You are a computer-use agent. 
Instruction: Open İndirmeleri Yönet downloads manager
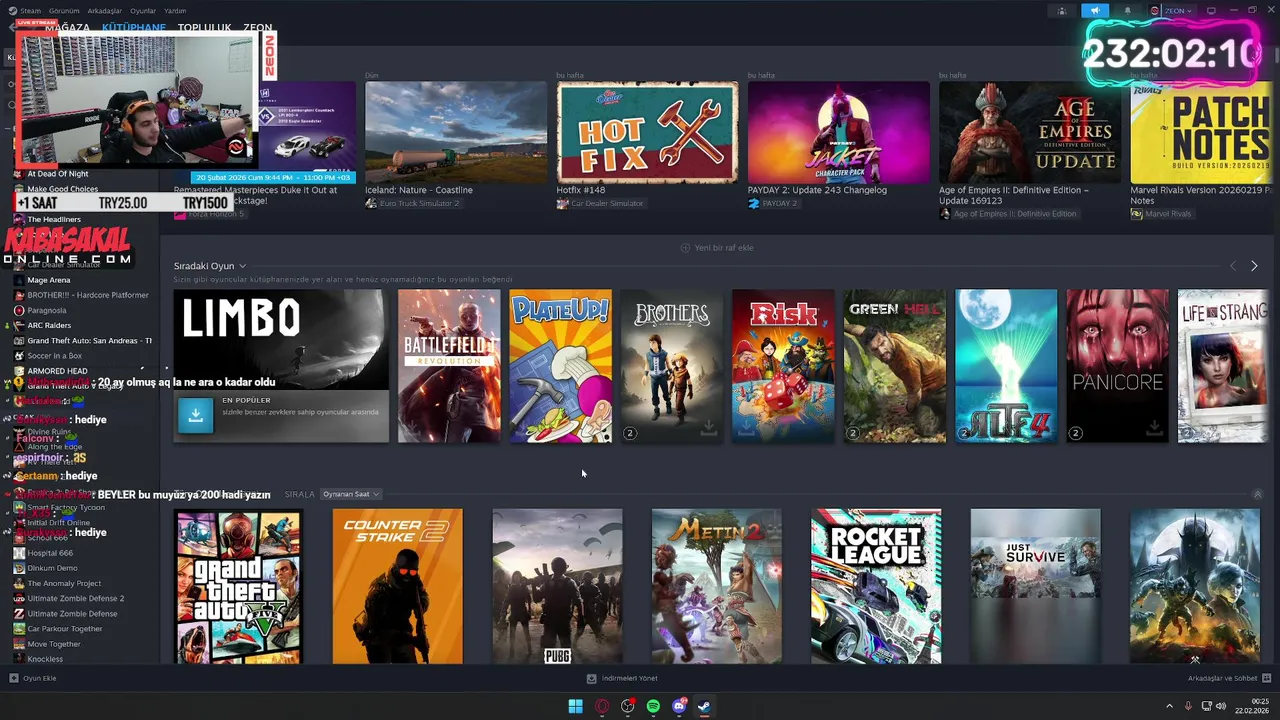pos(622,678)
